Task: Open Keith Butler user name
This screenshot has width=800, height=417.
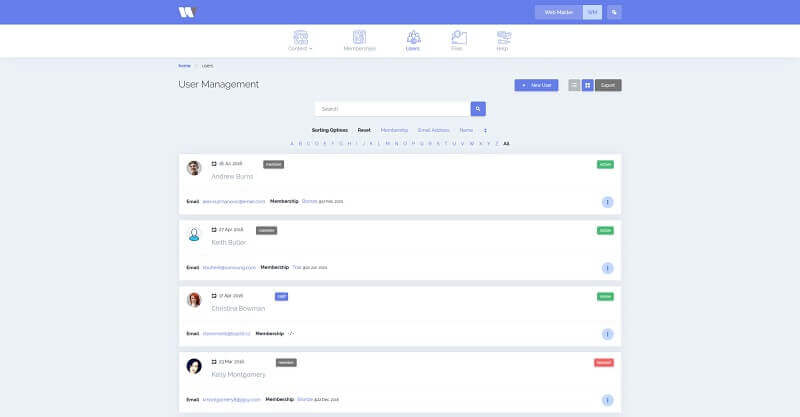Action: click(x=229, y=242)
